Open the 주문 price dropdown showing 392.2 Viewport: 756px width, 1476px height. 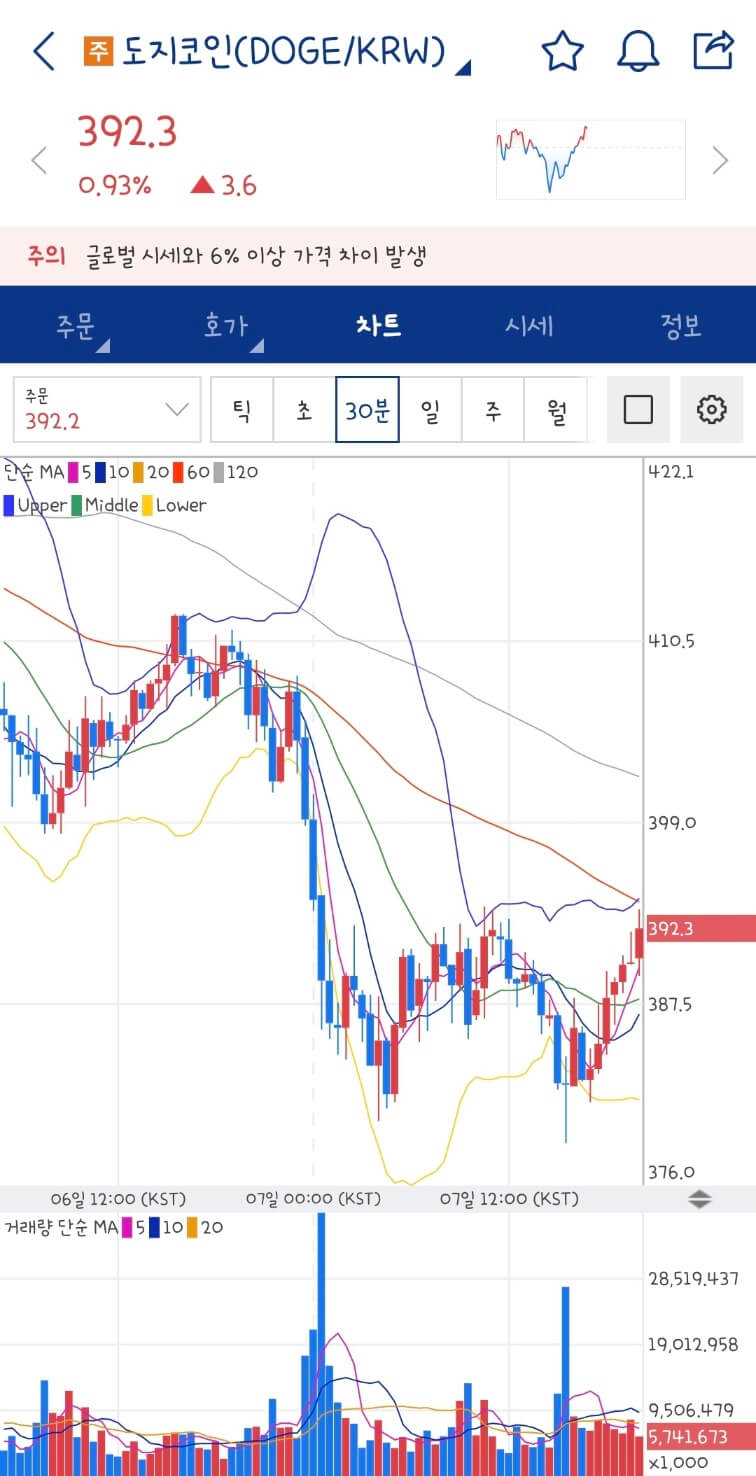pos(107,409)
